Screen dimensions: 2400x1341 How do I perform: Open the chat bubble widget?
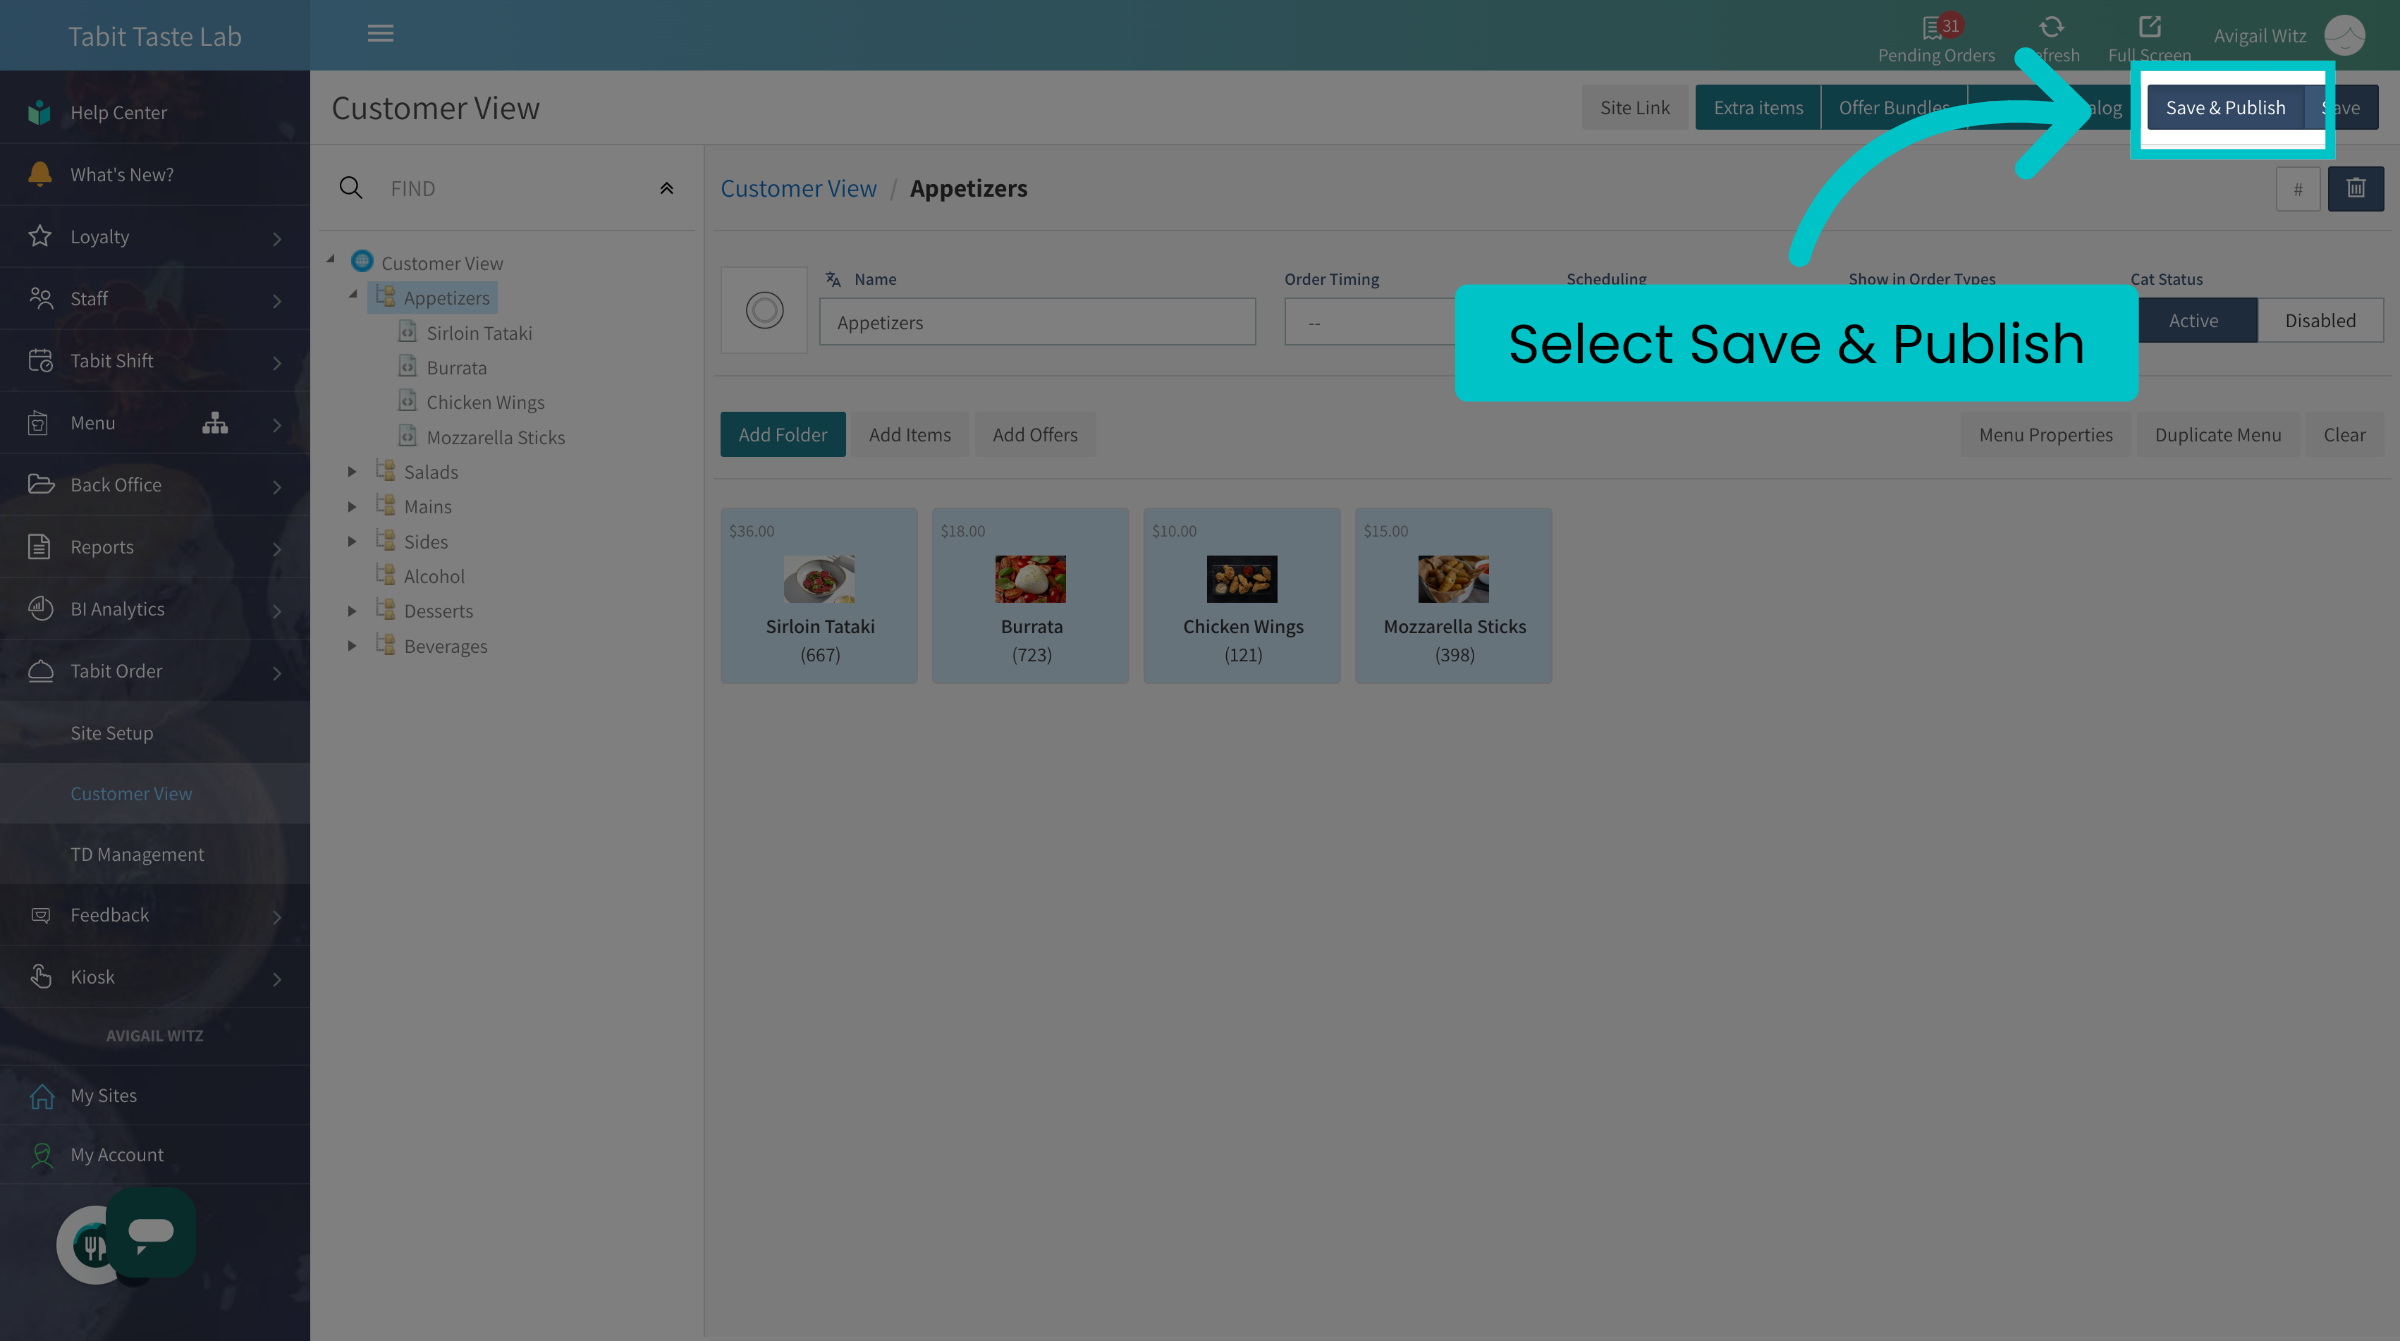pos(151,1232)
